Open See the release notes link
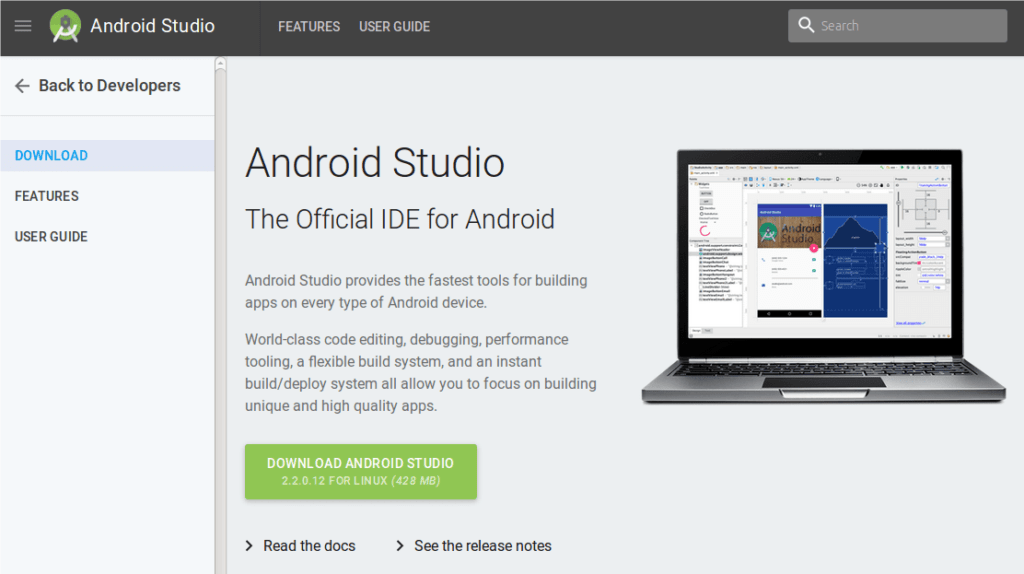The width and height of the screenshot is (1024, 574). click(483, 546)
